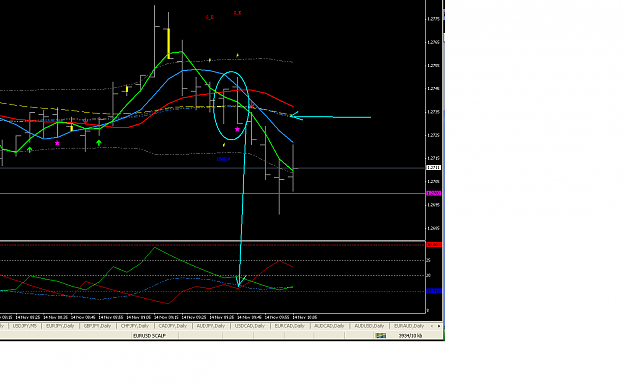This screenshot has width=625, height=391.
Task: Click the chart tabs scroll-right arrow
Action: coord(439,326)
